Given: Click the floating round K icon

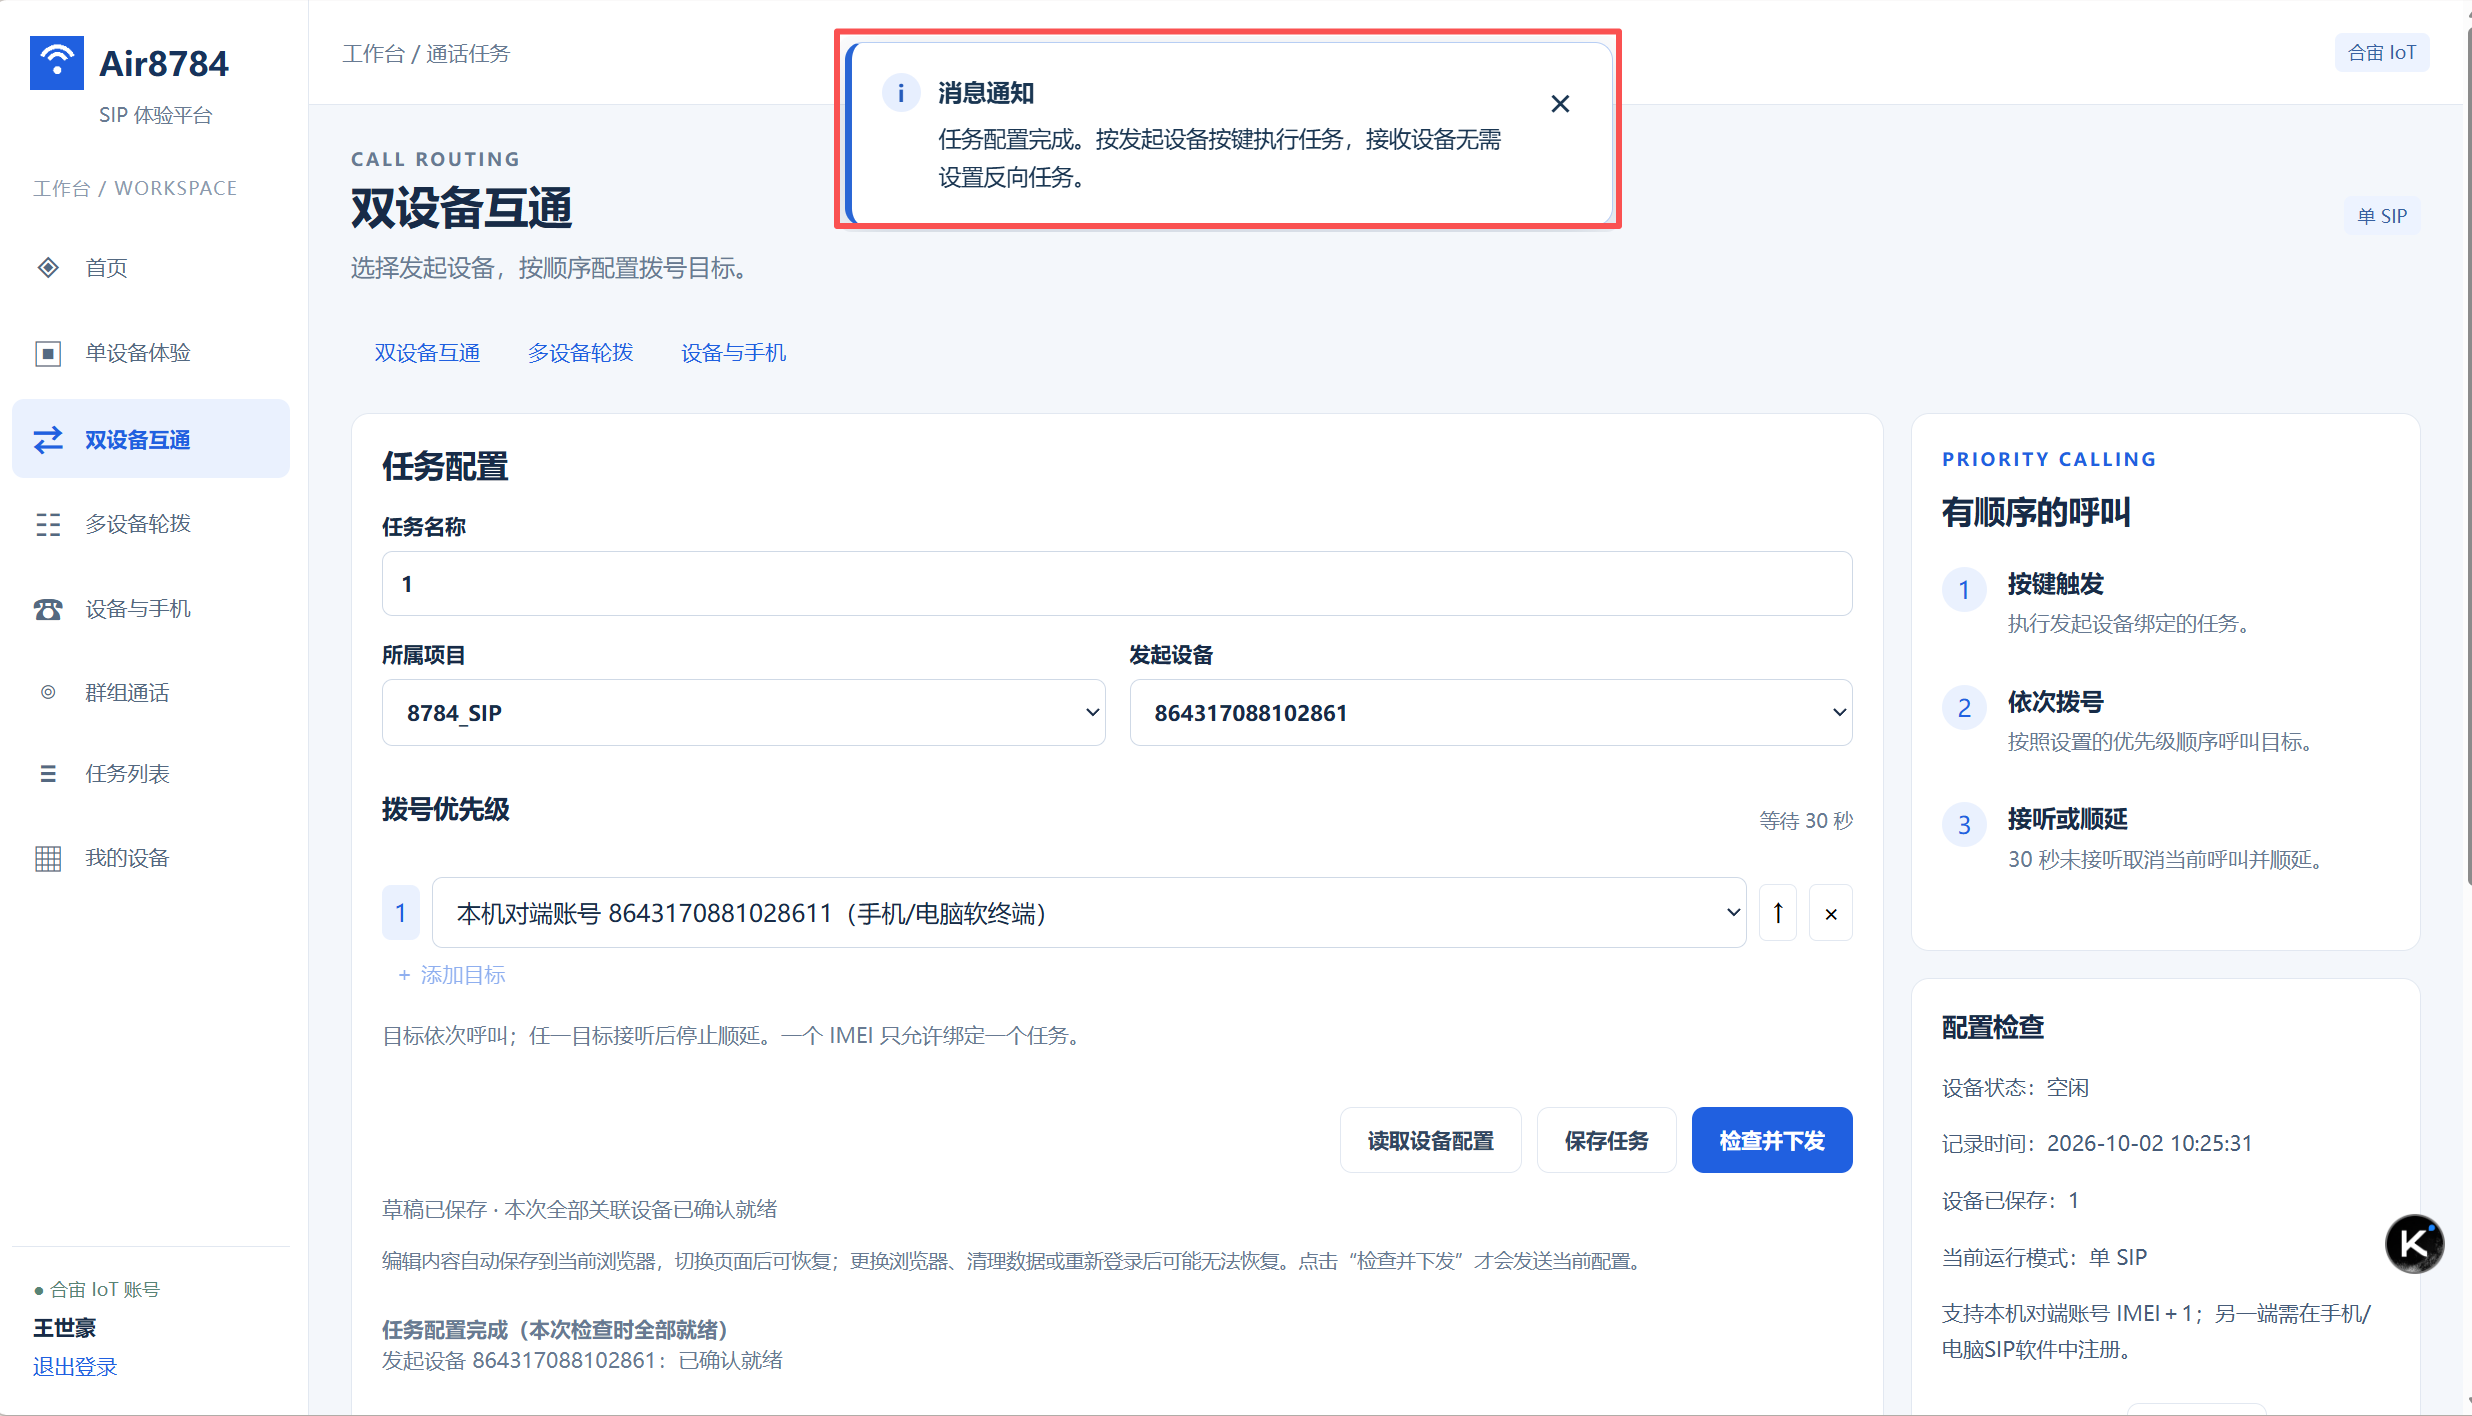Looking at the screenshot, I should [2414, 1243].
